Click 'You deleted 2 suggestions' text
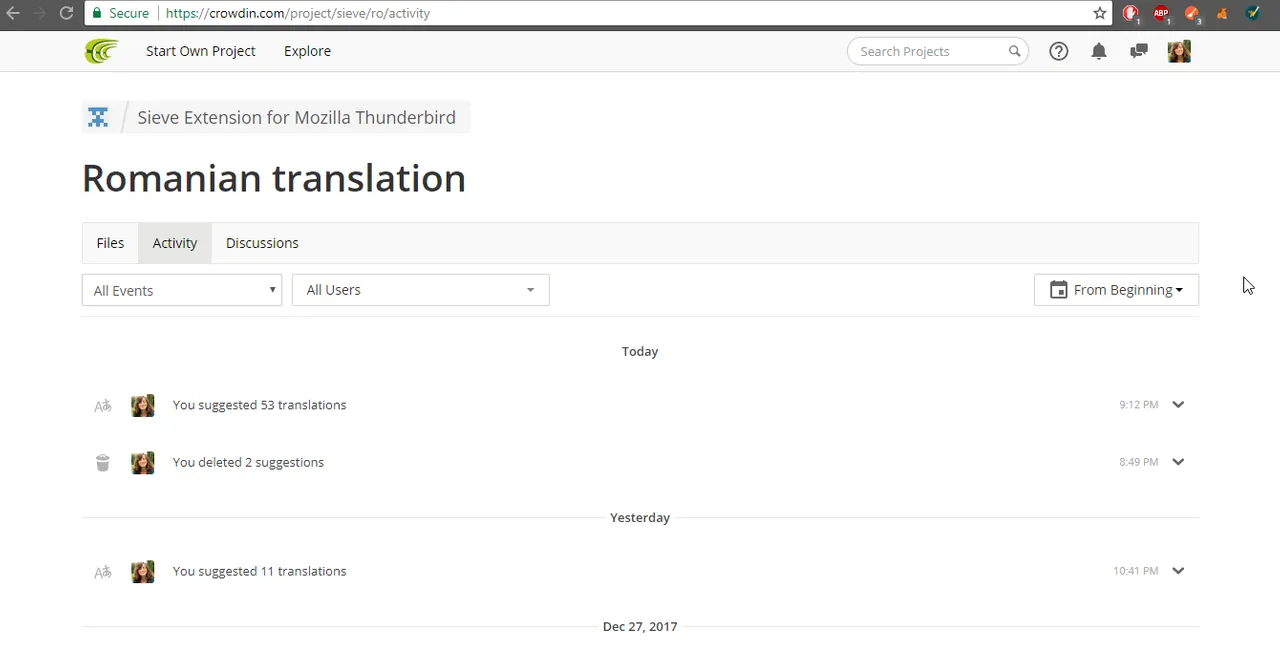This screenshot has height=656, width=1280. tap(248, 462)
